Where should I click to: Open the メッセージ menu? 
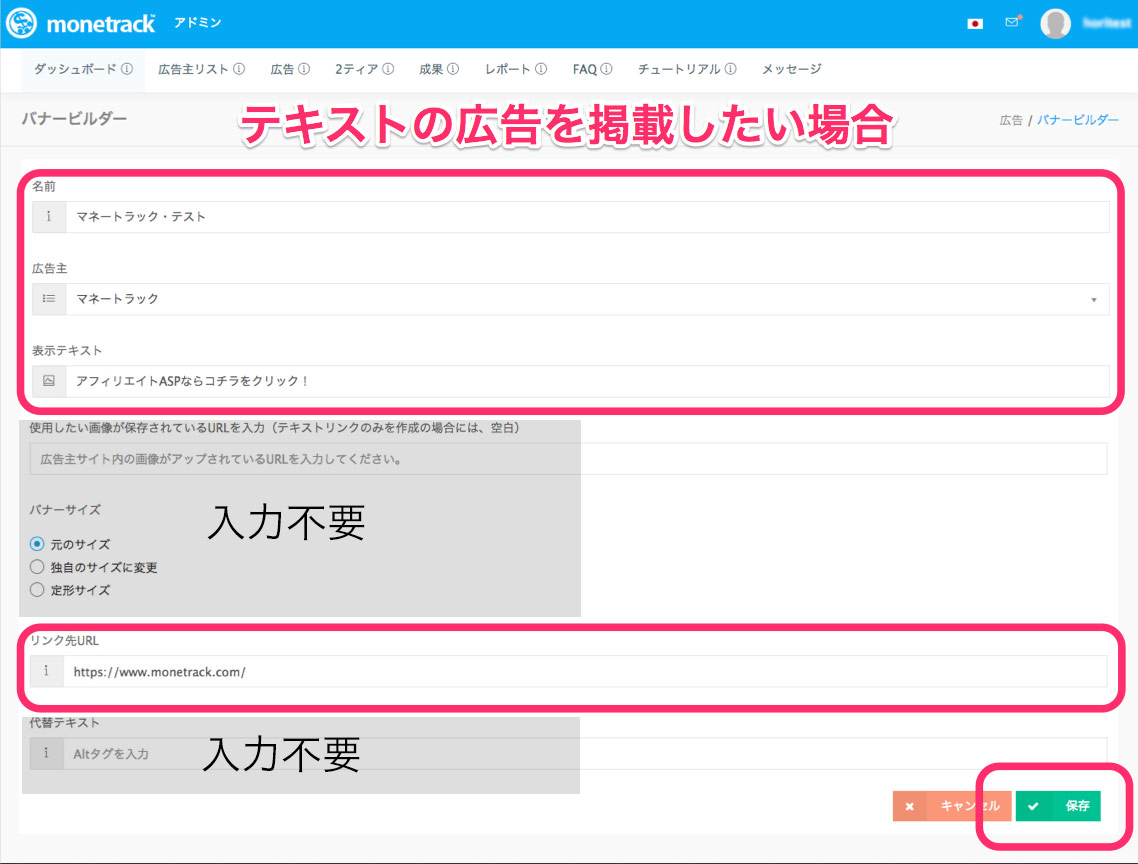791,69
